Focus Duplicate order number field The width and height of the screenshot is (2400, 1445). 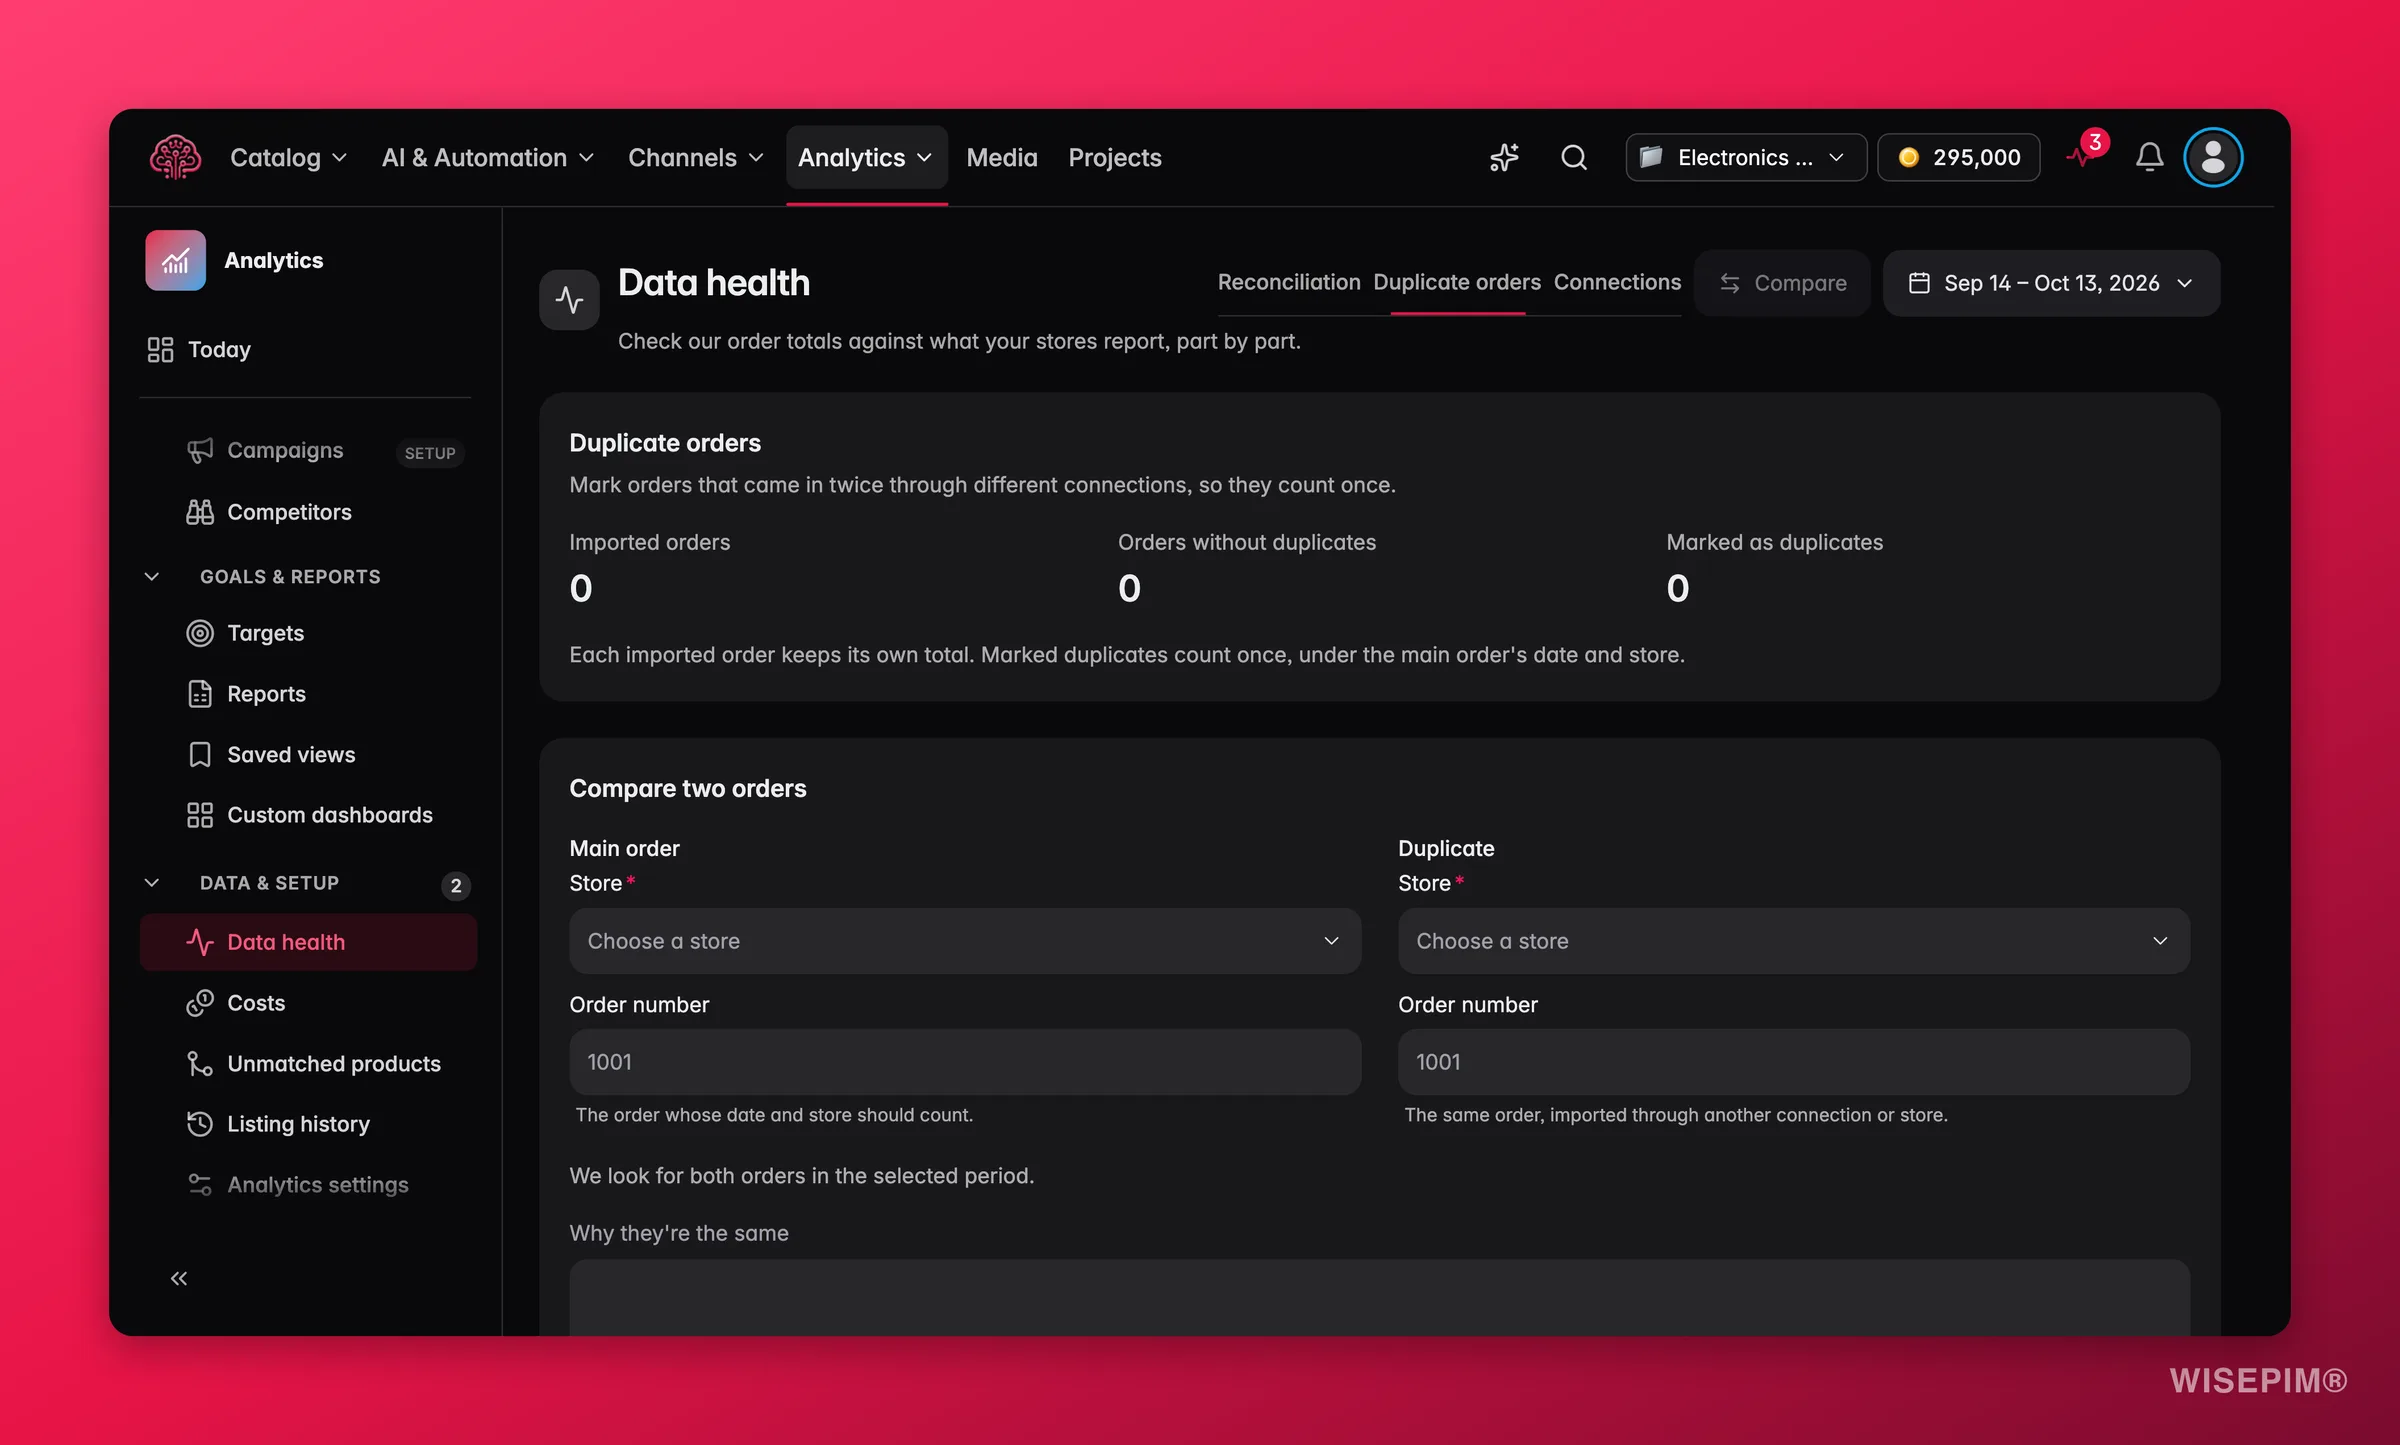(1793, 1062)
